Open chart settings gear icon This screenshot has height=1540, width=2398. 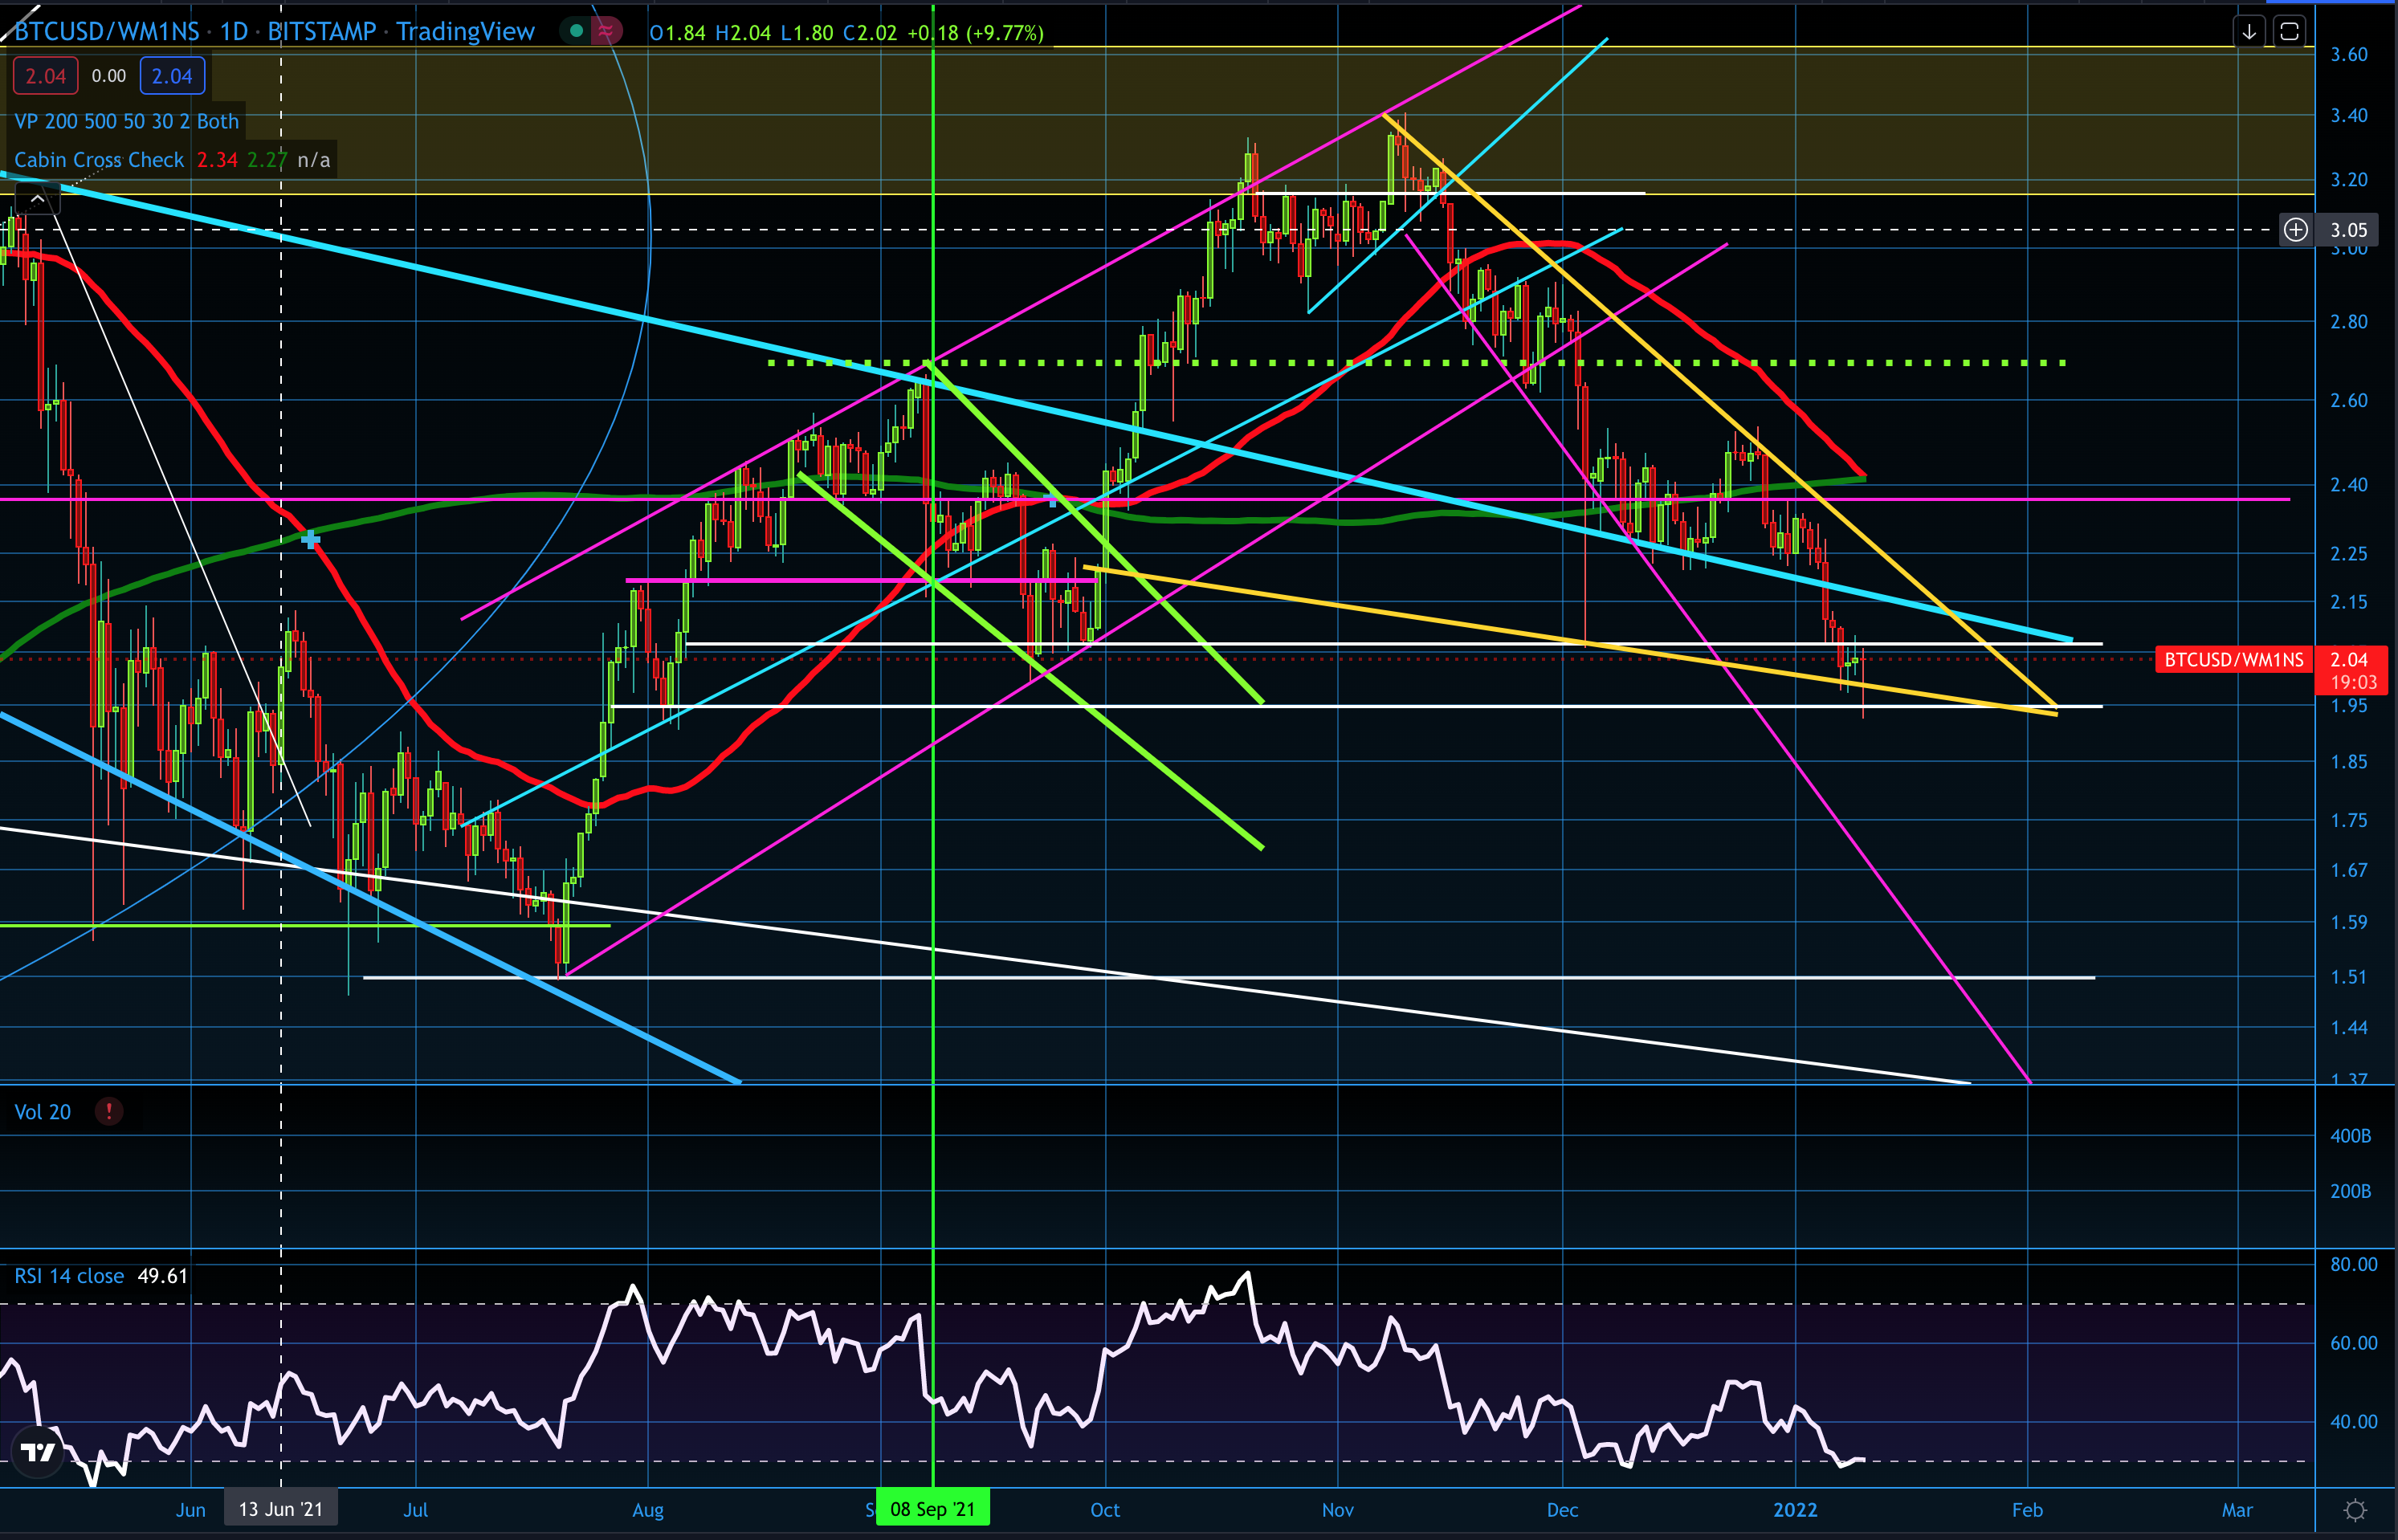tap(2355, 1510)
